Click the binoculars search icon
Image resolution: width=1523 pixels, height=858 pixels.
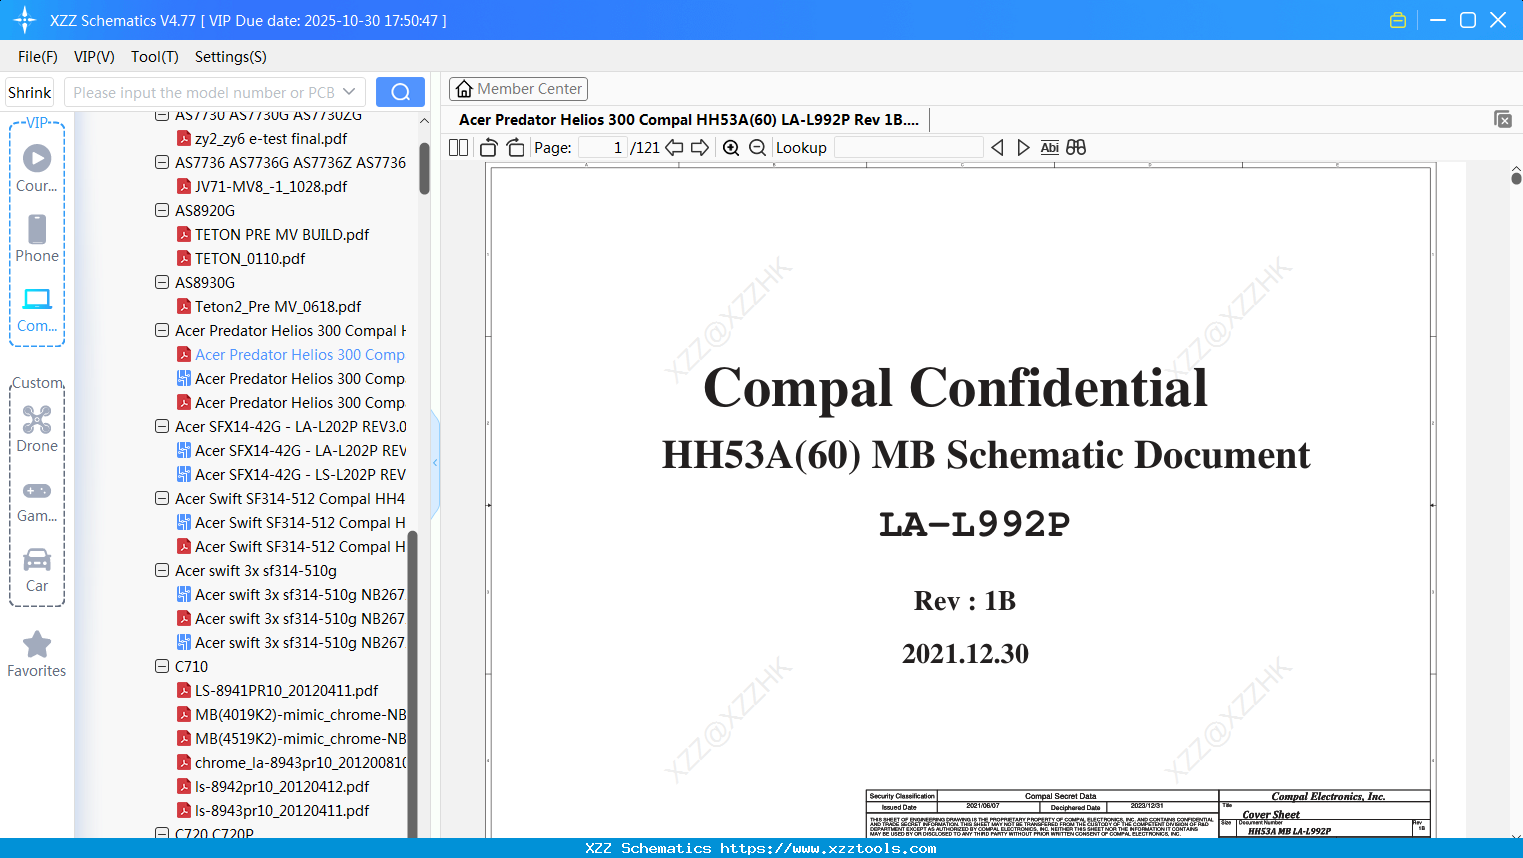coord(1076,148)
